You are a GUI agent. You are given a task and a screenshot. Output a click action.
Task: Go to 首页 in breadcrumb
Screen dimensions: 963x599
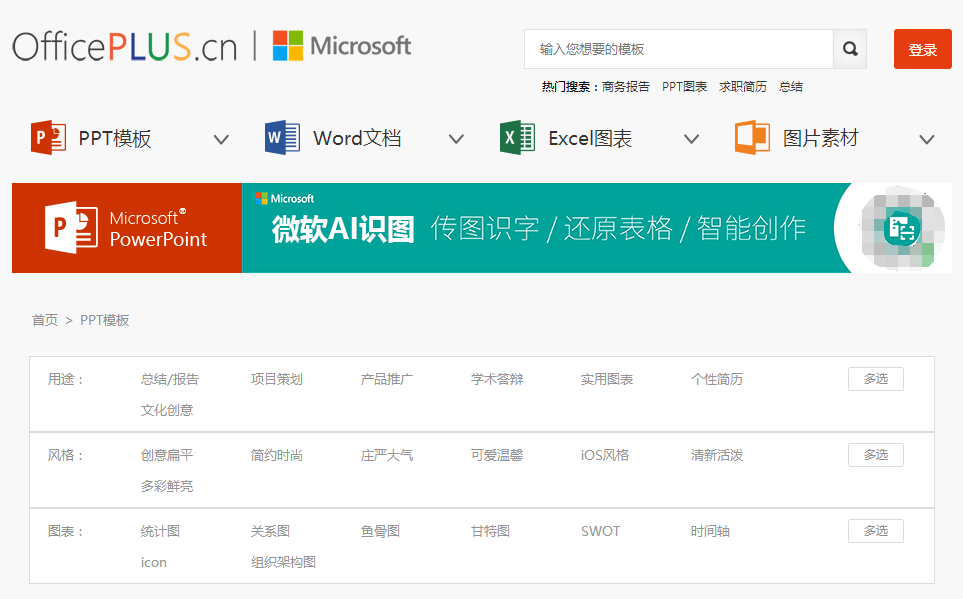pos(45,320)
